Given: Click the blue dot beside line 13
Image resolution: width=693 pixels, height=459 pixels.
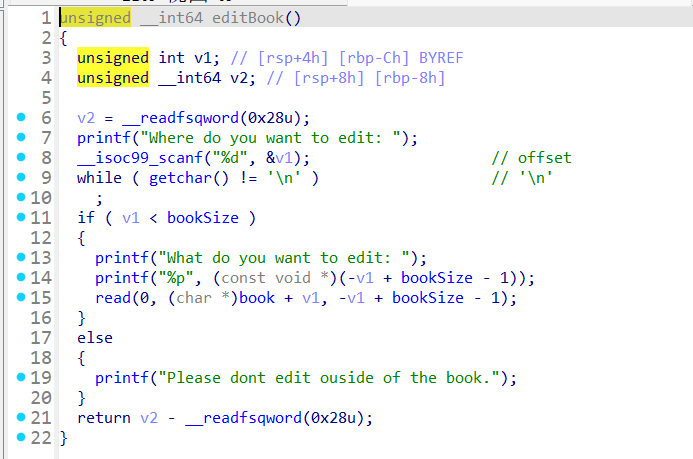Looking at the screenshot, I should [x=22, y=258].
